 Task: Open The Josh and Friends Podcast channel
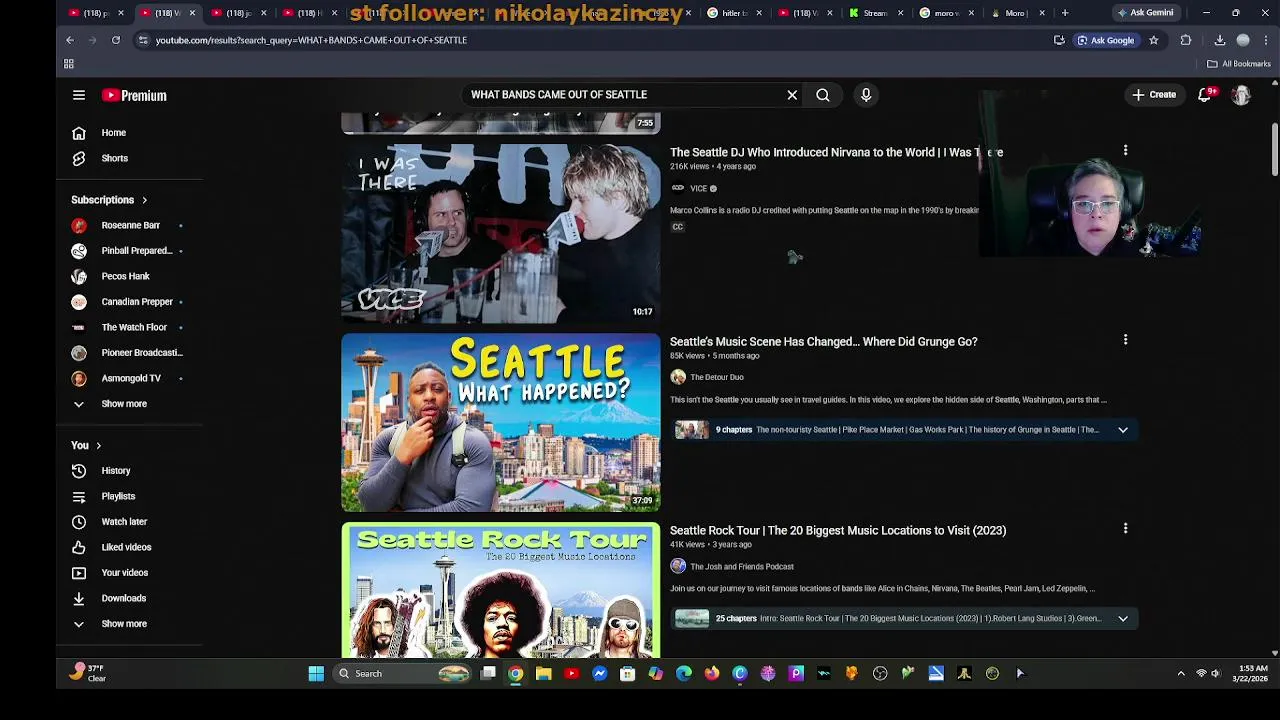[x=742, y=566]
